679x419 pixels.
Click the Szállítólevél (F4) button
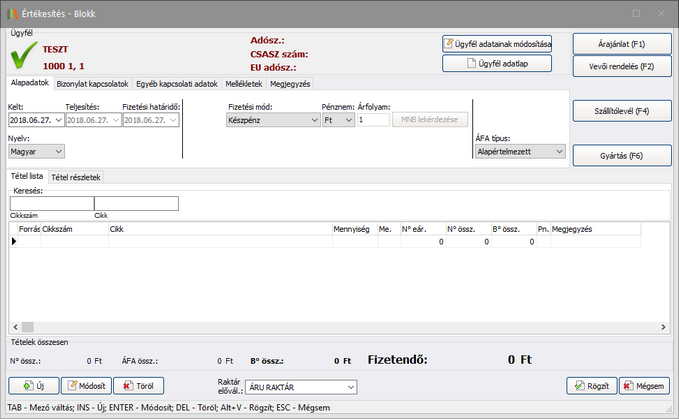click(x=621, y=110)
